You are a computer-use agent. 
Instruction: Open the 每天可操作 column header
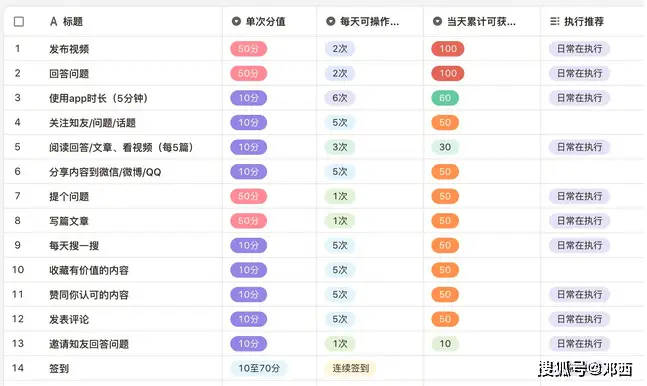pyautogui.click(x=370, y=21)
